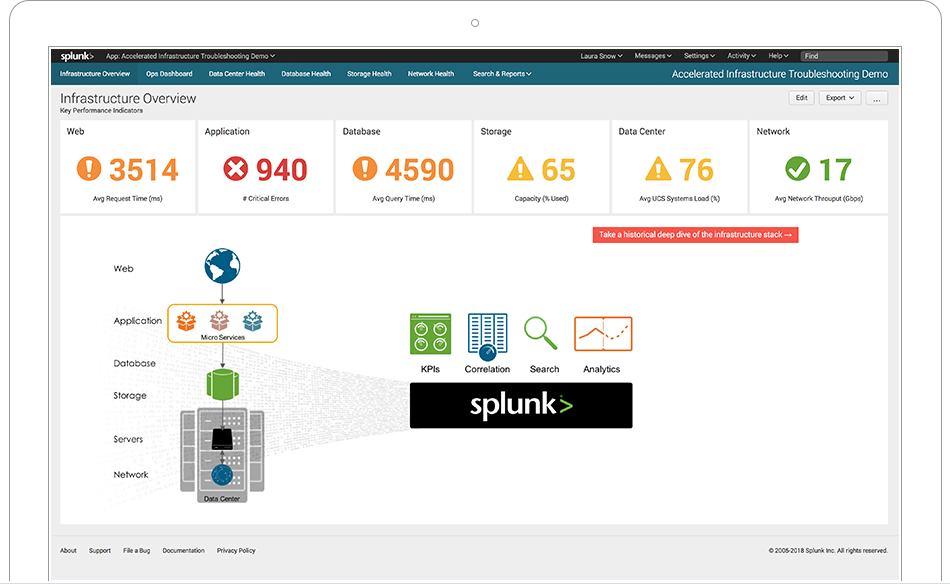
Task: Click the Web globe icon in diagram
Action: pyautogui.click(x=222, y=267)
